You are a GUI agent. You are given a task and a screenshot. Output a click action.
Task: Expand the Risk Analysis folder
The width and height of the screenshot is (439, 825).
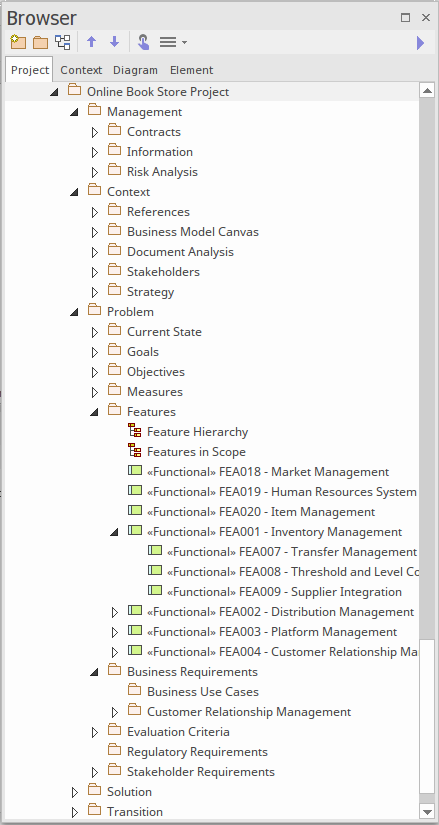(95, 172)
